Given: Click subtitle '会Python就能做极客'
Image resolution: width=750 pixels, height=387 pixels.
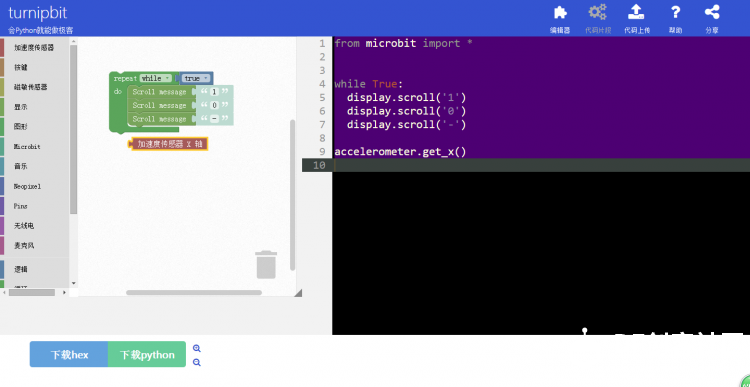Looking at the screenshot, I should click(x=41, y=31).
